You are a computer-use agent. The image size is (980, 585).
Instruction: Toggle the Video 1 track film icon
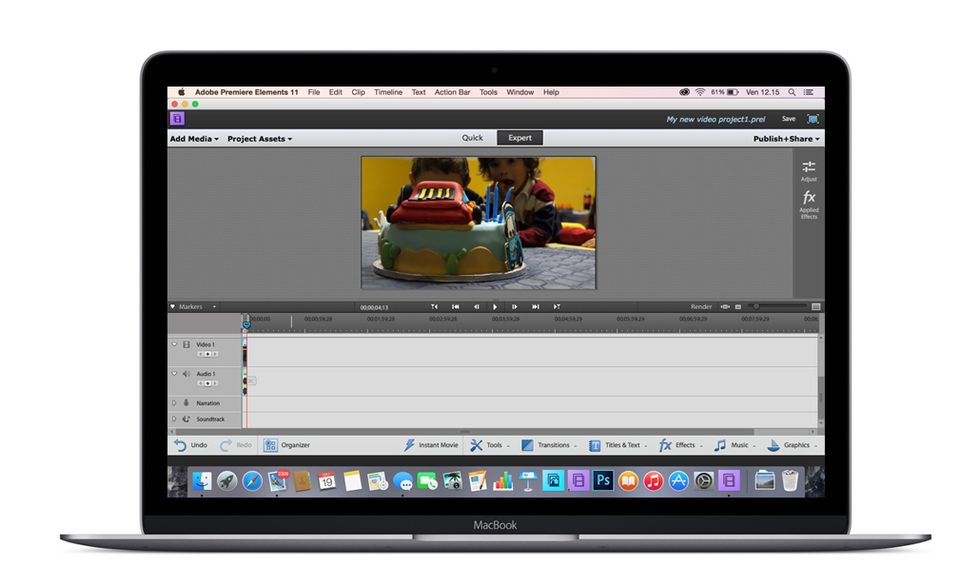coord(186,344)
